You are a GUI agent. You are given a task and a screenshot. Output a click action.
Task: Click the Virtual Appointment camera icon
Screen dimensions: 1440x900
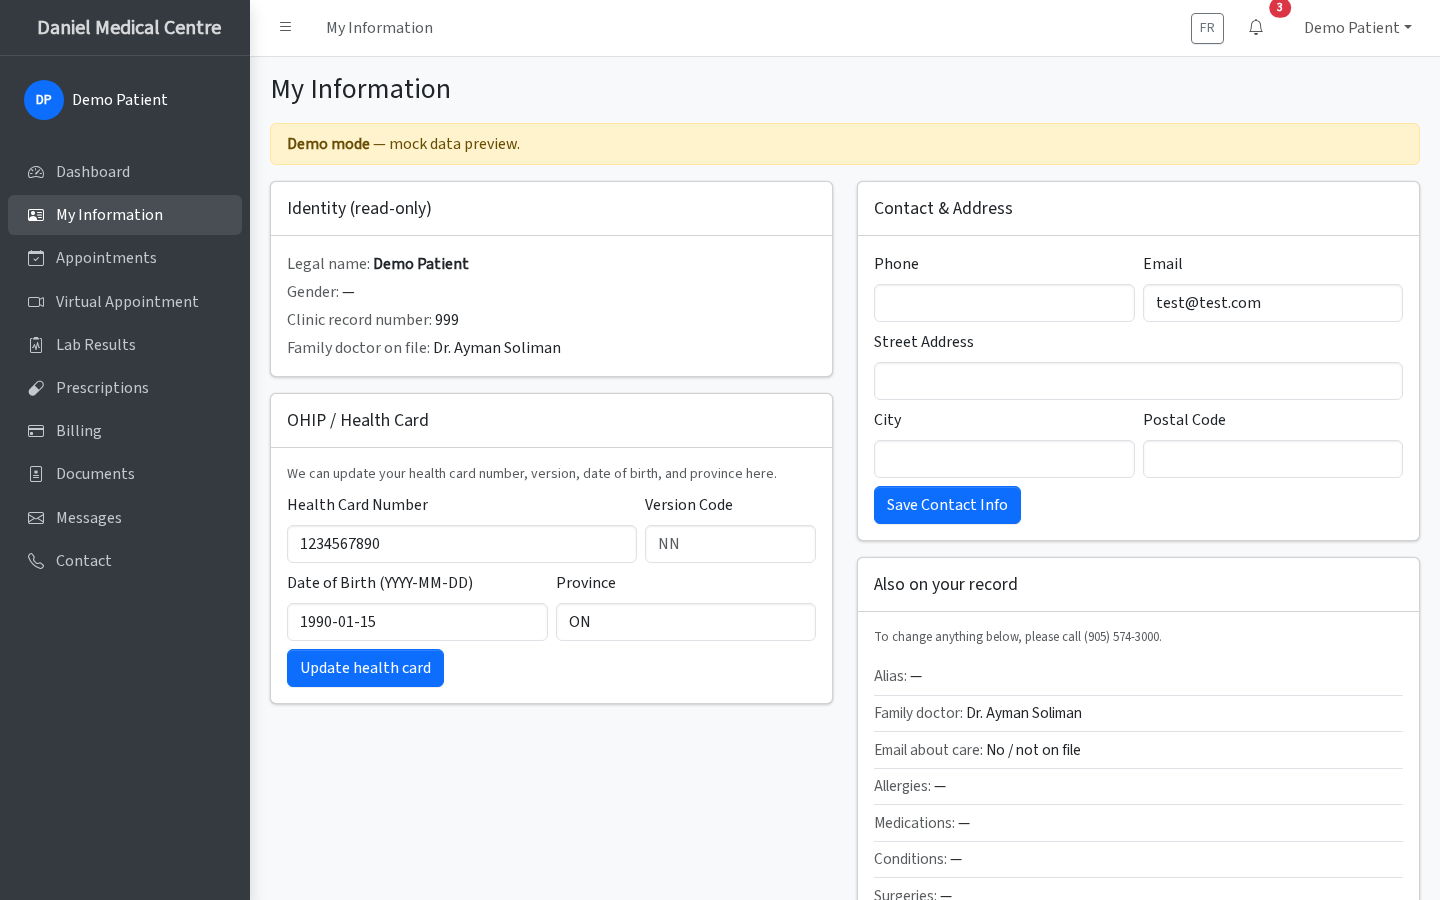point(36,302)
